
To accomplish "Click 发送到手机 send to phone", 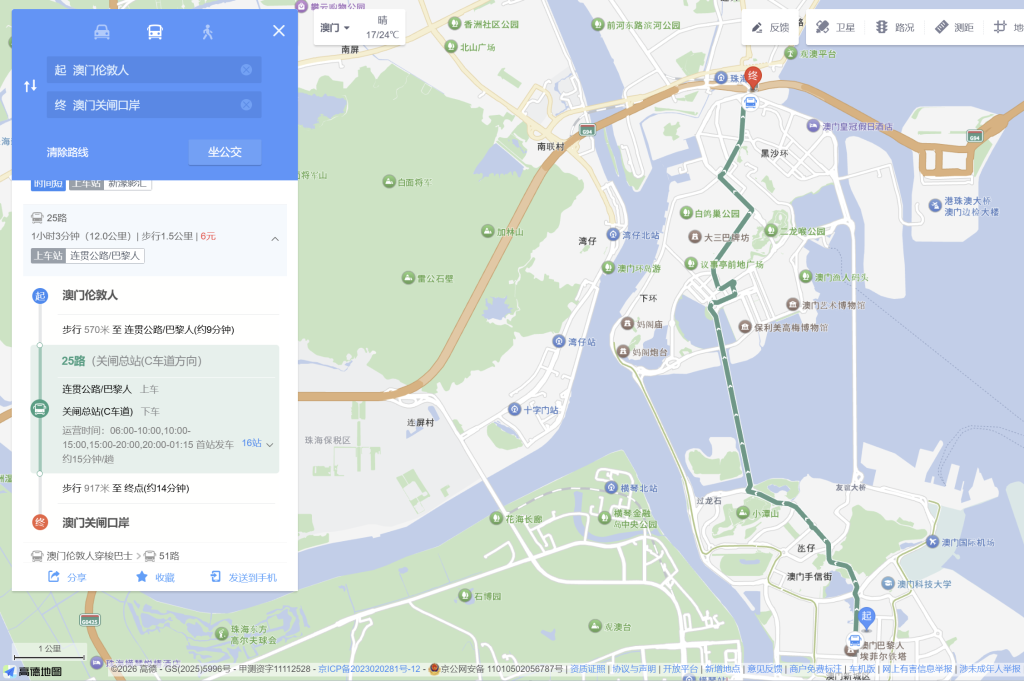I will tap(244, 577).
